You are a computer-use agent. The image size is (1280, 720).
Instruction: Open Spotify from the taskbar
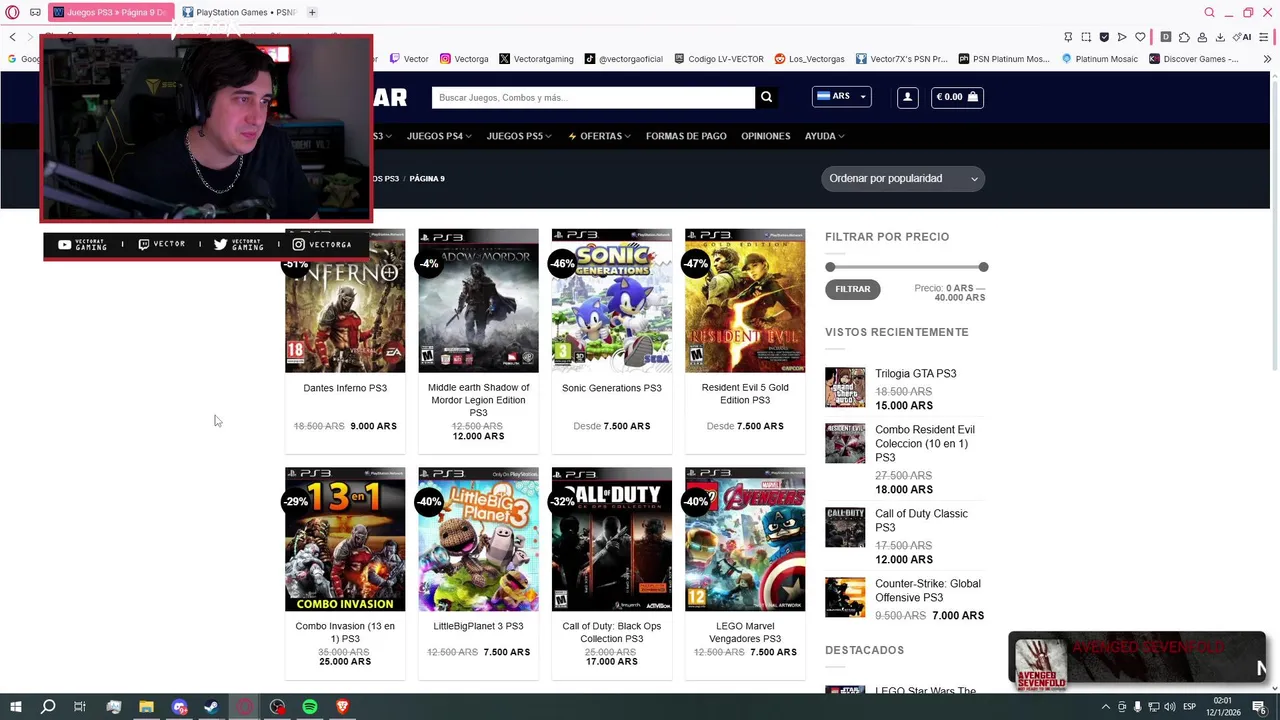click(x=310, y=707)
